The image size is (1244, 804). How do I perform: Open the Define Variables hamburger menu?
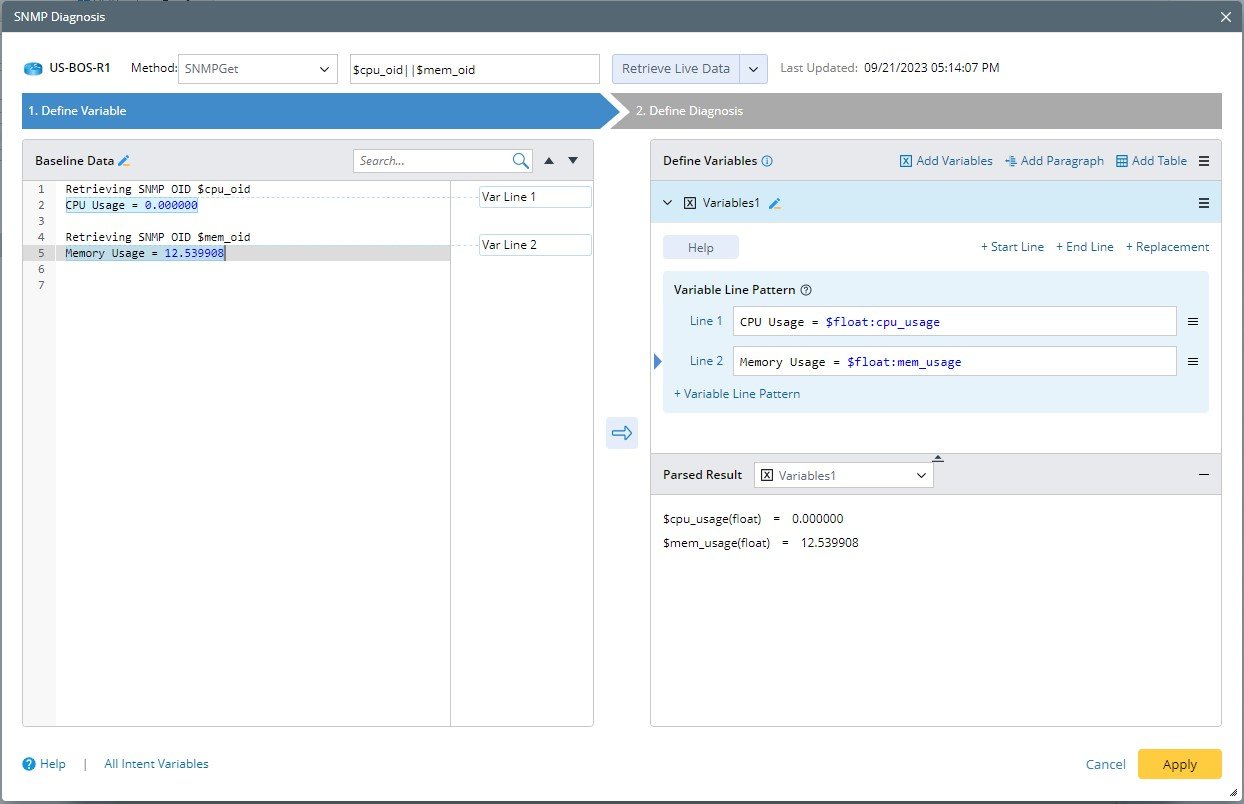[1204, 161]
